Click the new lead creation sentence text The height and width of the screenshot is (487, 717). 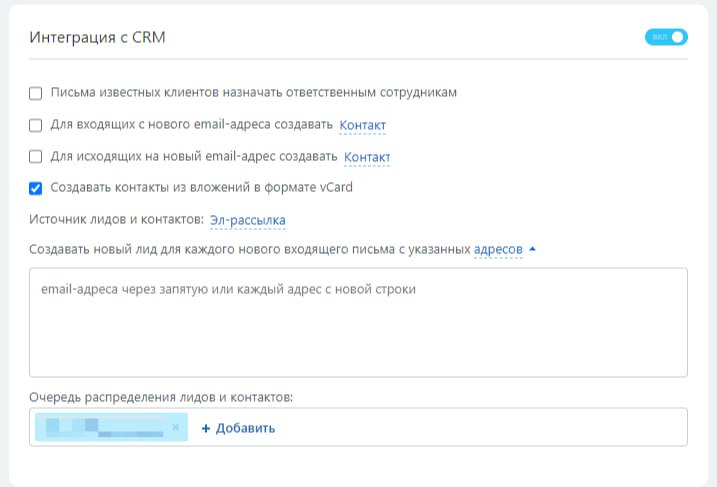pyautogui.click(x=250, y=249)
